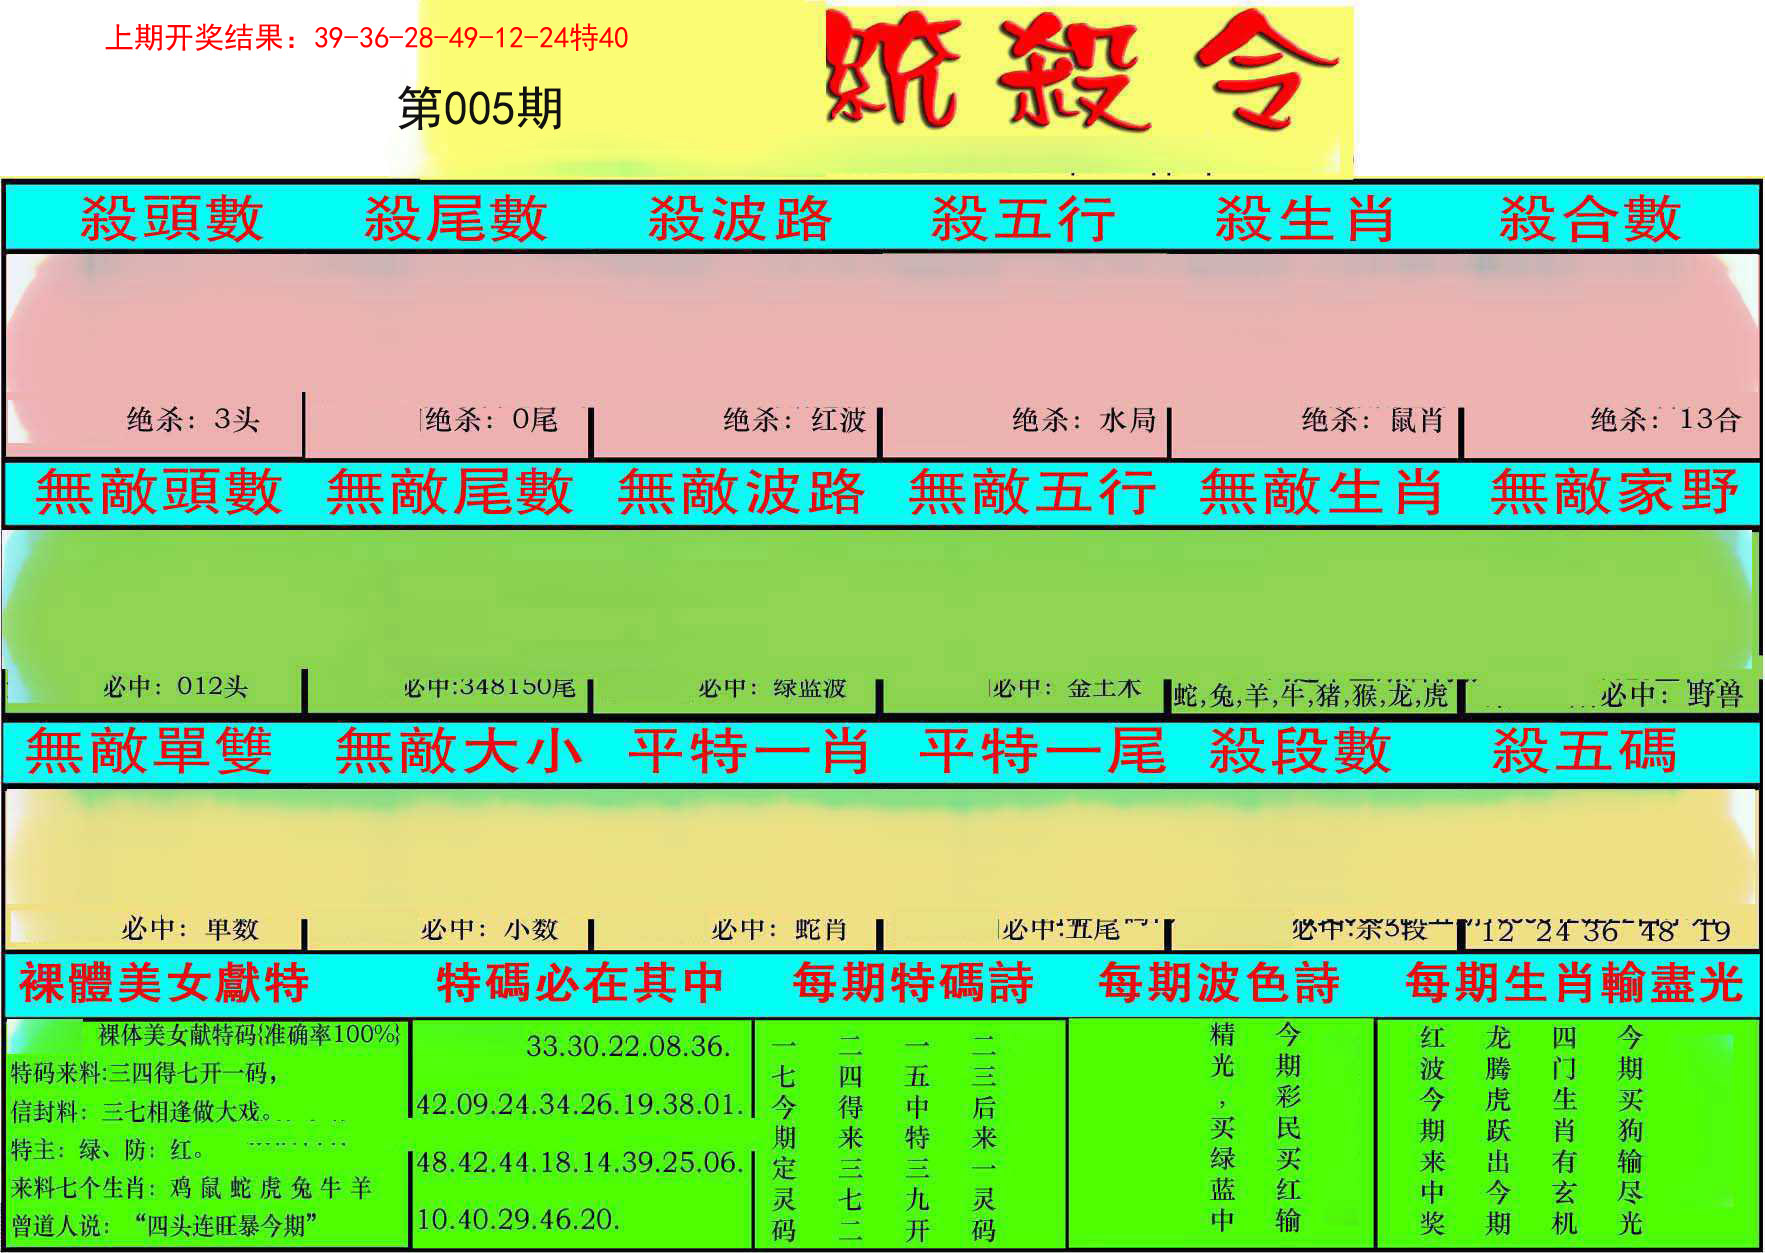Click the number row 12 24 36 48 19
1765x1253 pixels.
(x=1612, y=932)
